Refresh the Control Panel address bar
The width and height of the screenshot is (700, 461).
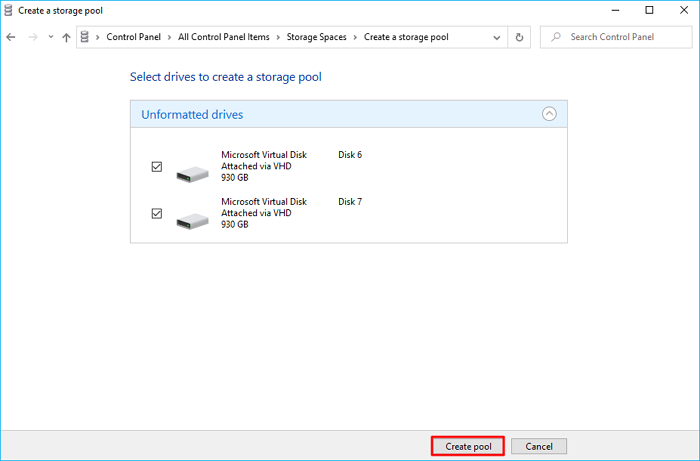519,37
